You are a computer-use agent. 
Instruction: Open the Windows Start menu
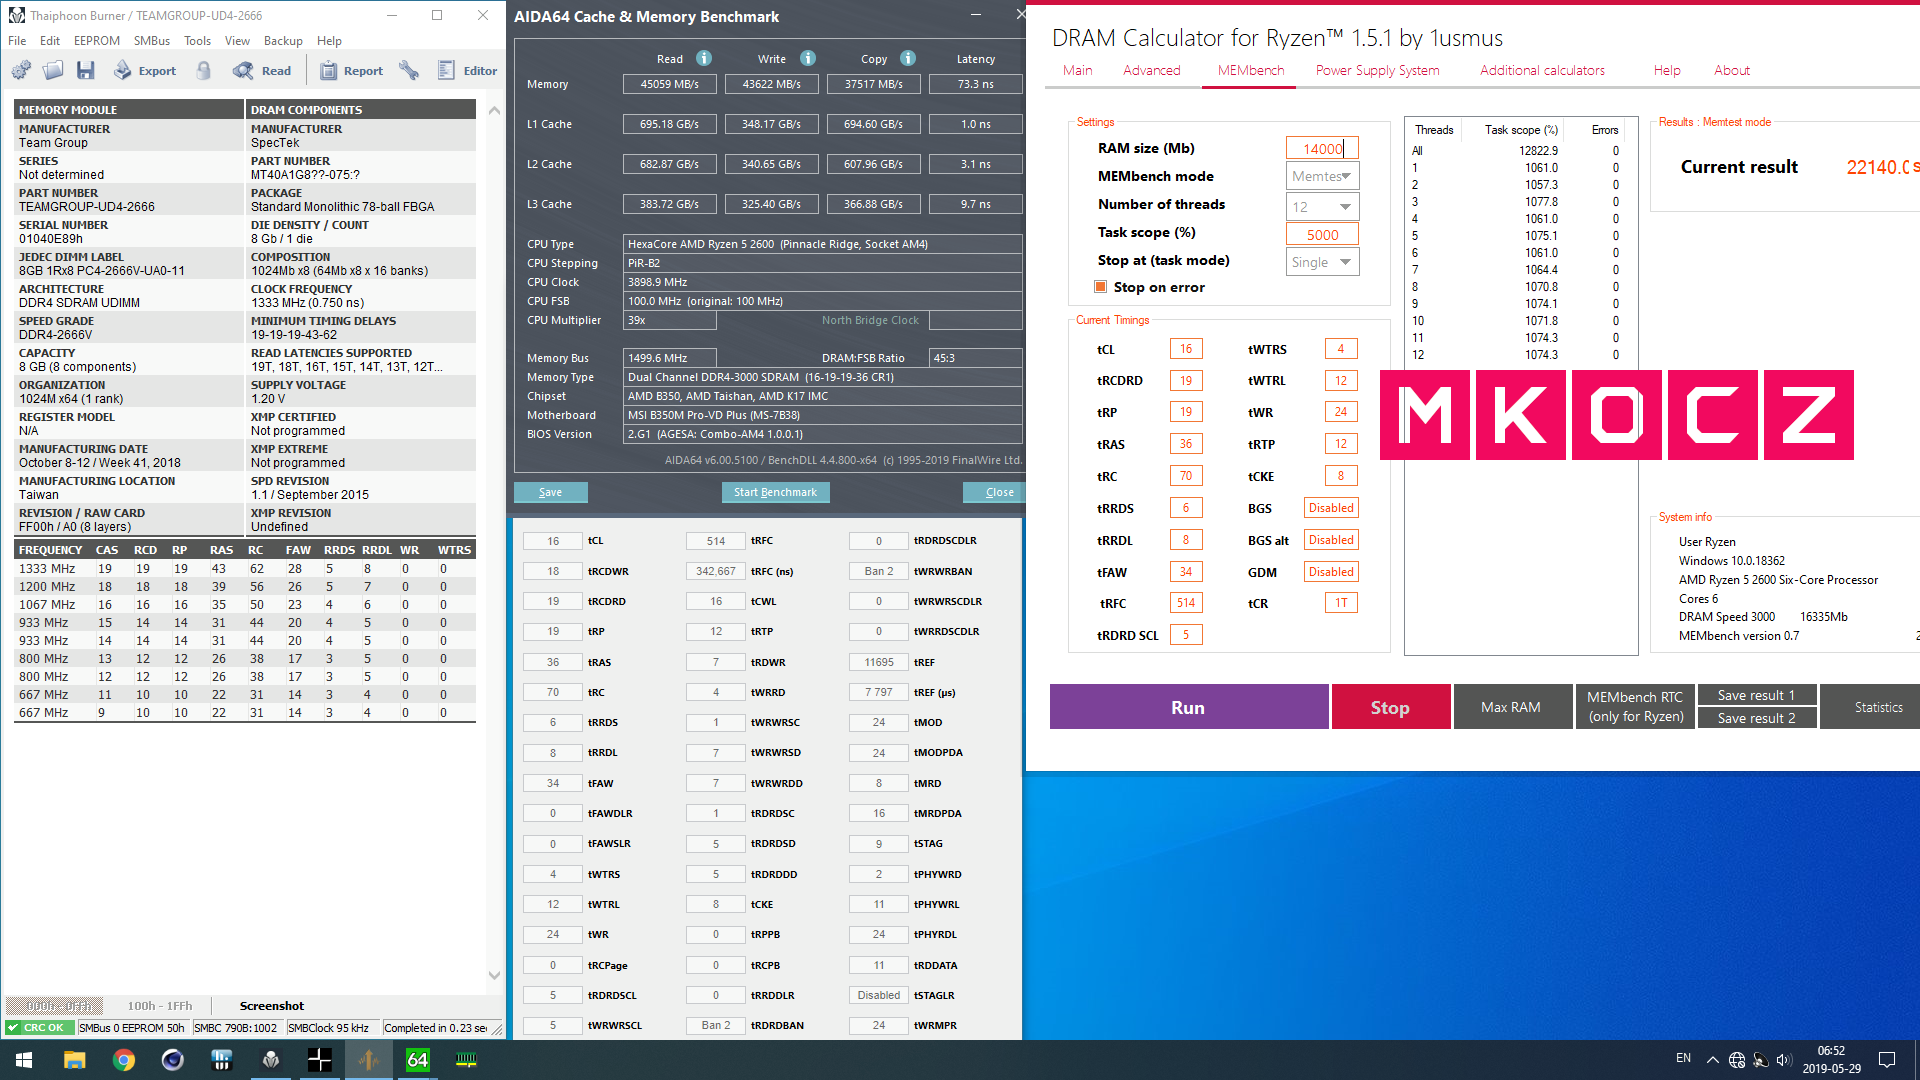[24, 1060]
